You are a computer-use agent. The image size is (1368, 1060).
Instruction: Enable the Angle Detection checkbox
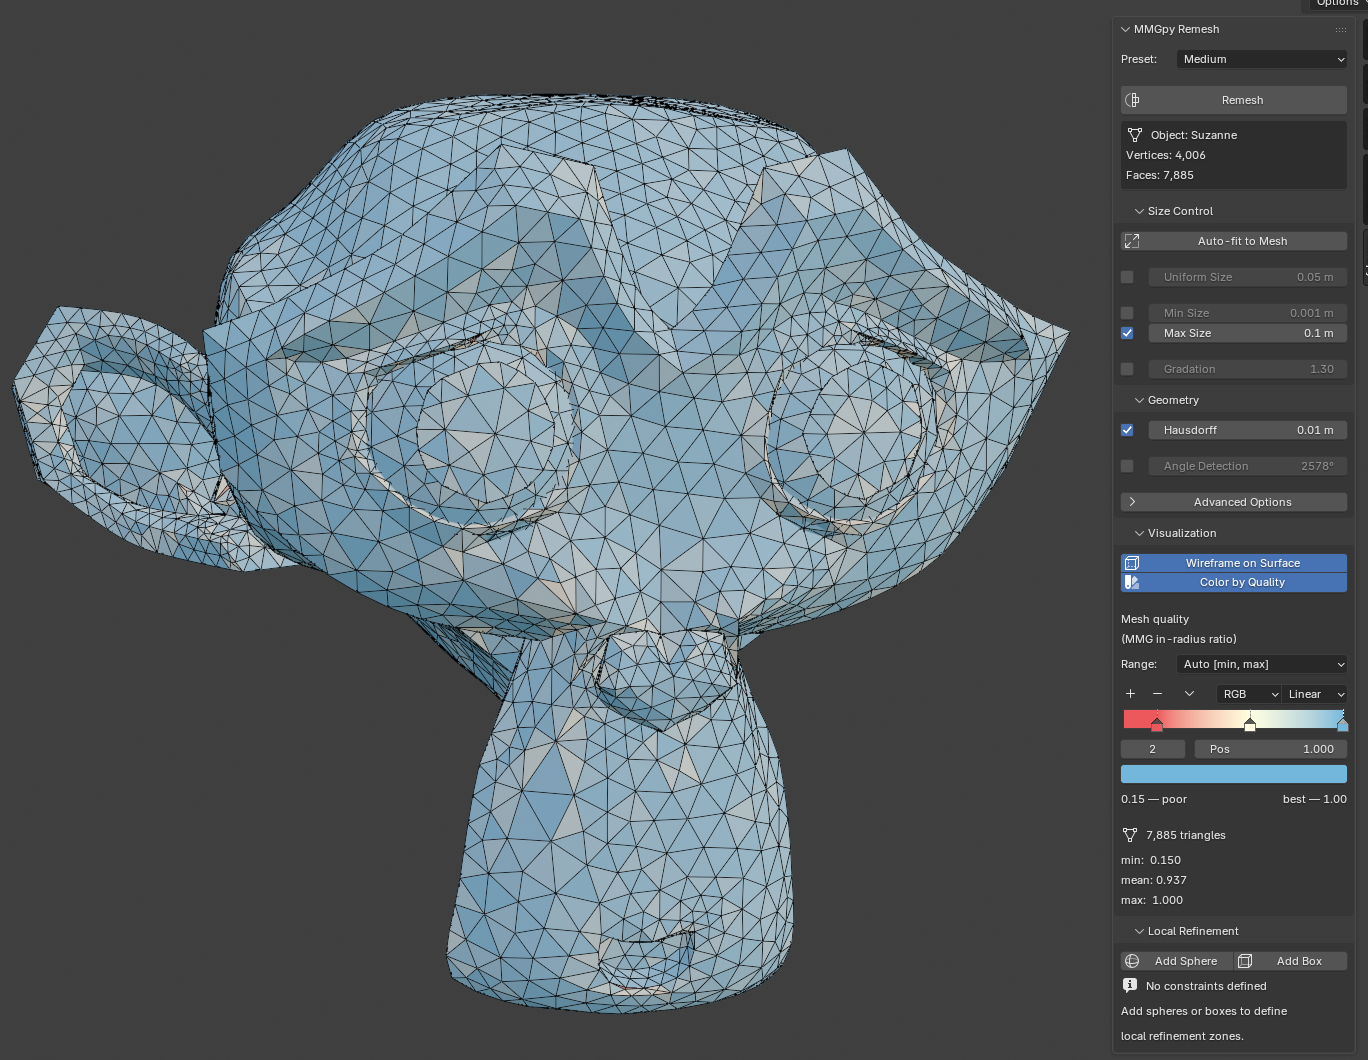point(1127,466)
